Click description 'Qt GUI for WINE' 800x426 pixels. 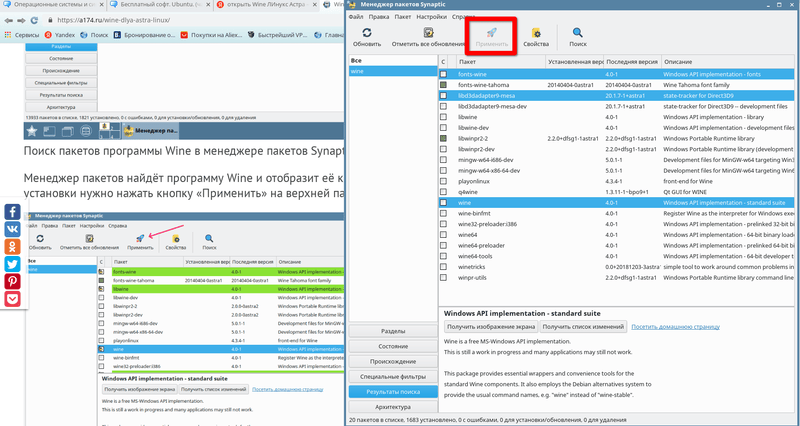click(684, 192)
